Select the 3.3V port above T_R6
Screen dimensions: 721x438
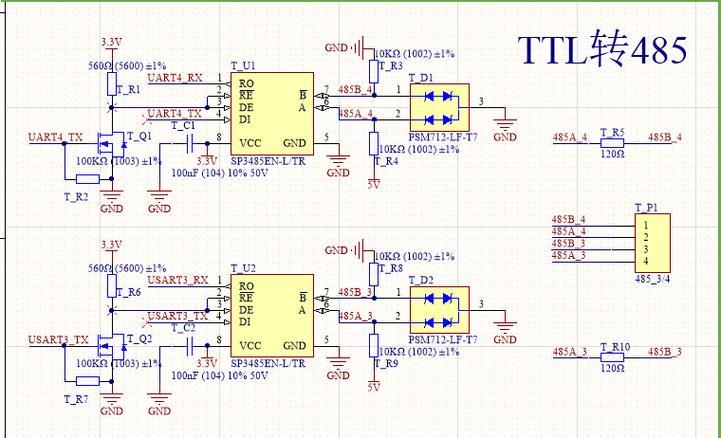click(111, 245)
